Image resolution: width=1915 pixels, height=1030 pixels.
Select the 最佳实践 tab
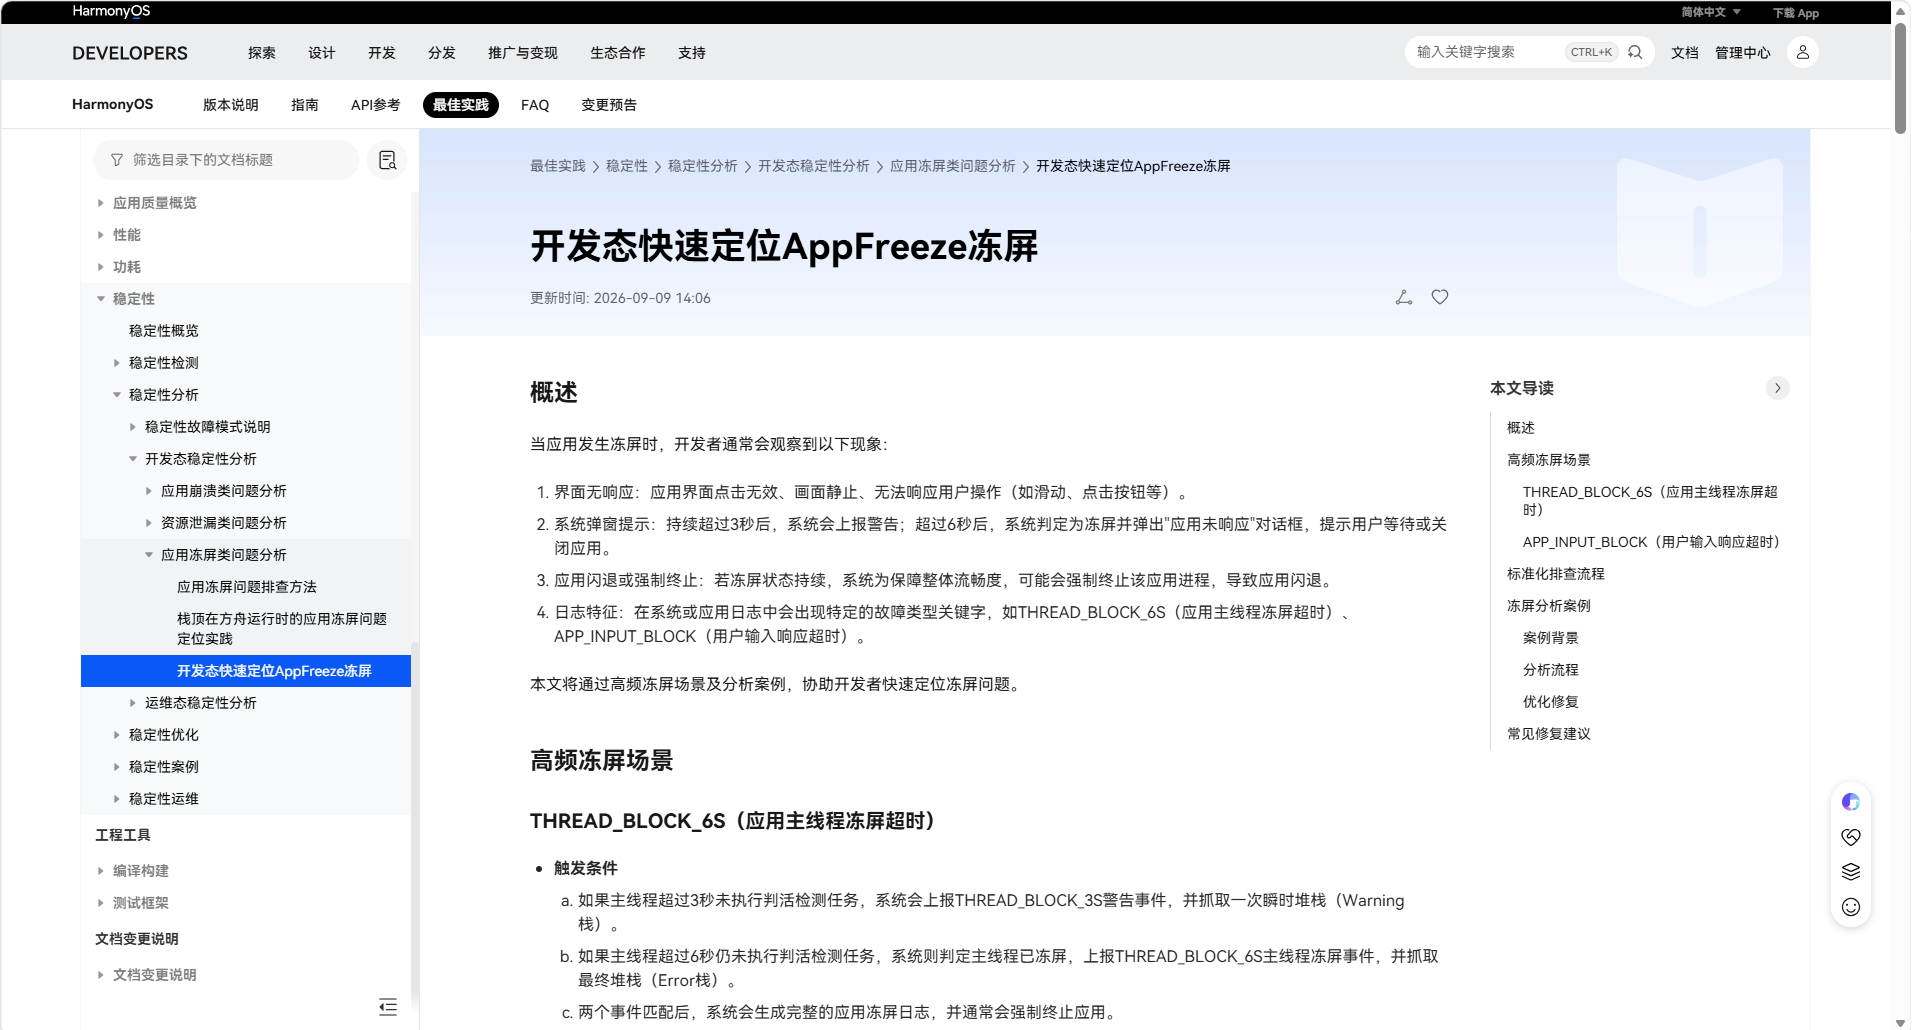[461, 105]
